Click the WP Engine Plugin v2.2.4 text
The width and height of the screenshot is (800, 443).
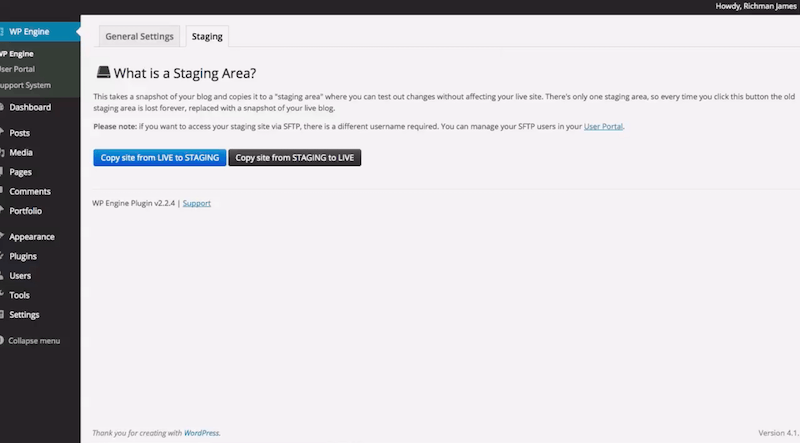133,203
